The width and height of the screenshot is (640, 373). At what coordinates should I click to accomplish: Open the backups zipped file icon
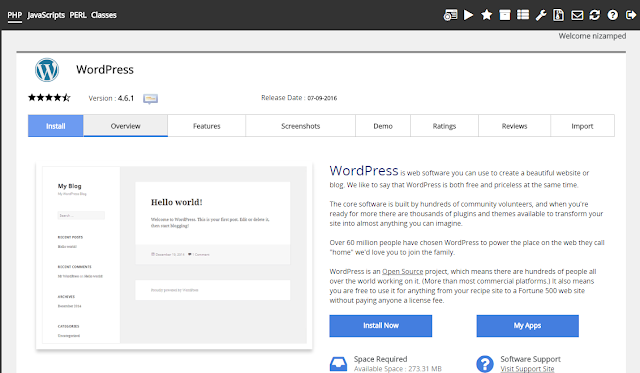[x=558, y=15]
